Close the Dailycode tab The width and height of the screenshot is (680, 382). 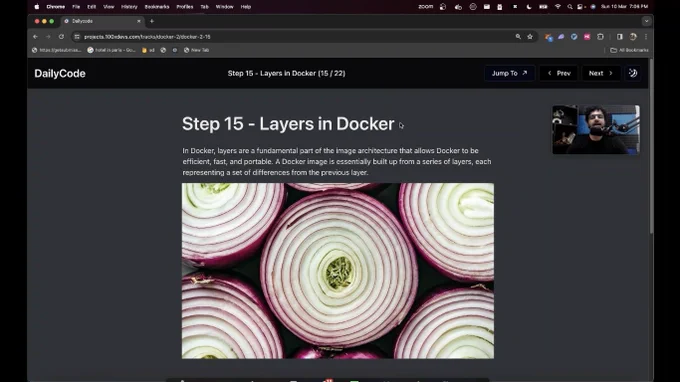click(x=139, y=21)
